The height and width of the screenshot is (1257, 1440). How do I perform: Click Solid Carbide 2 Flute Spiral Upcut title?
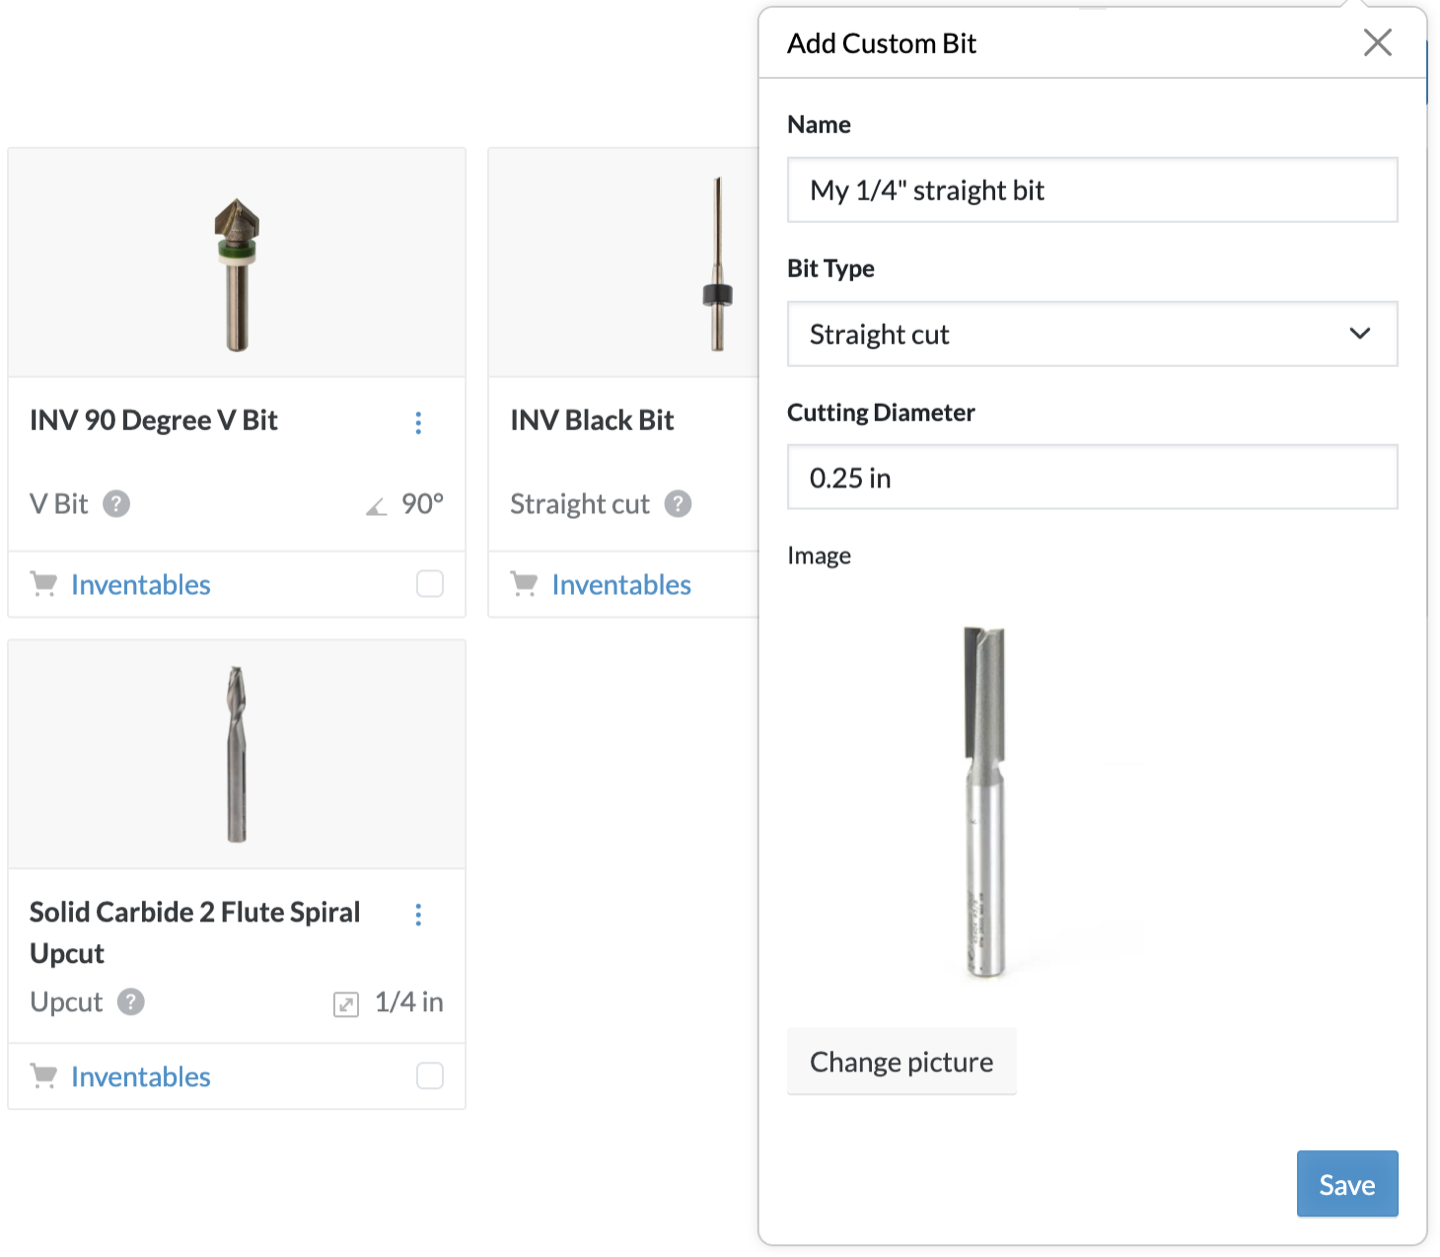point(195,932)
